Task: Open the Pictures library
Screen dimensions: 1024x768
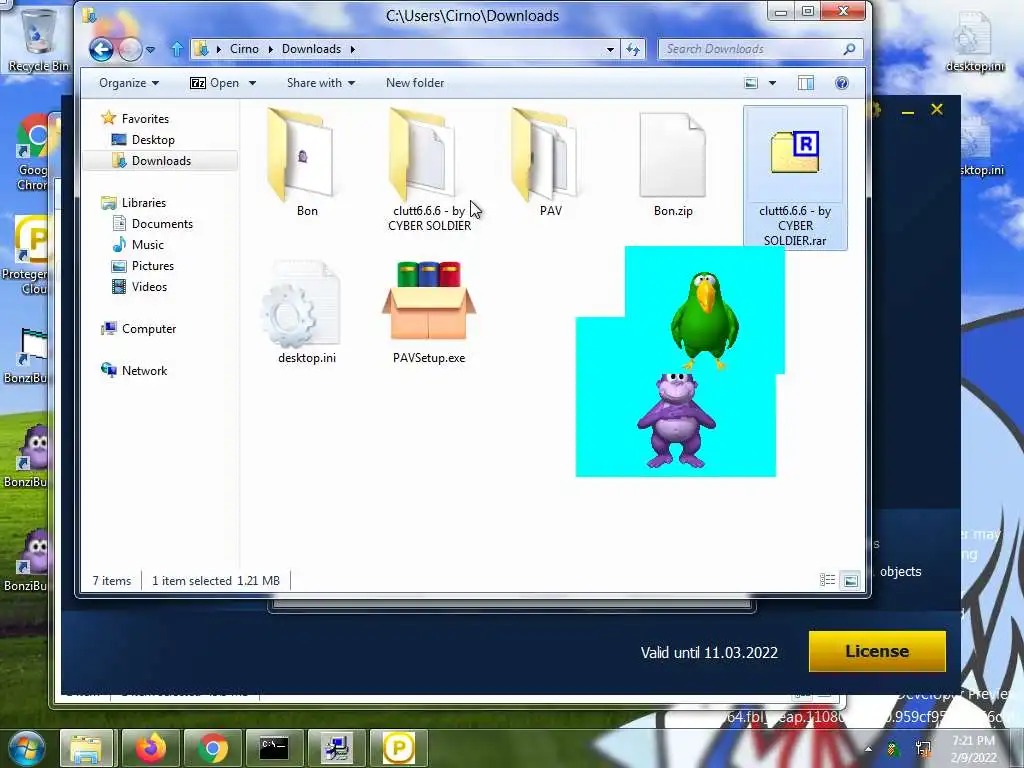Action: (153, 266)
